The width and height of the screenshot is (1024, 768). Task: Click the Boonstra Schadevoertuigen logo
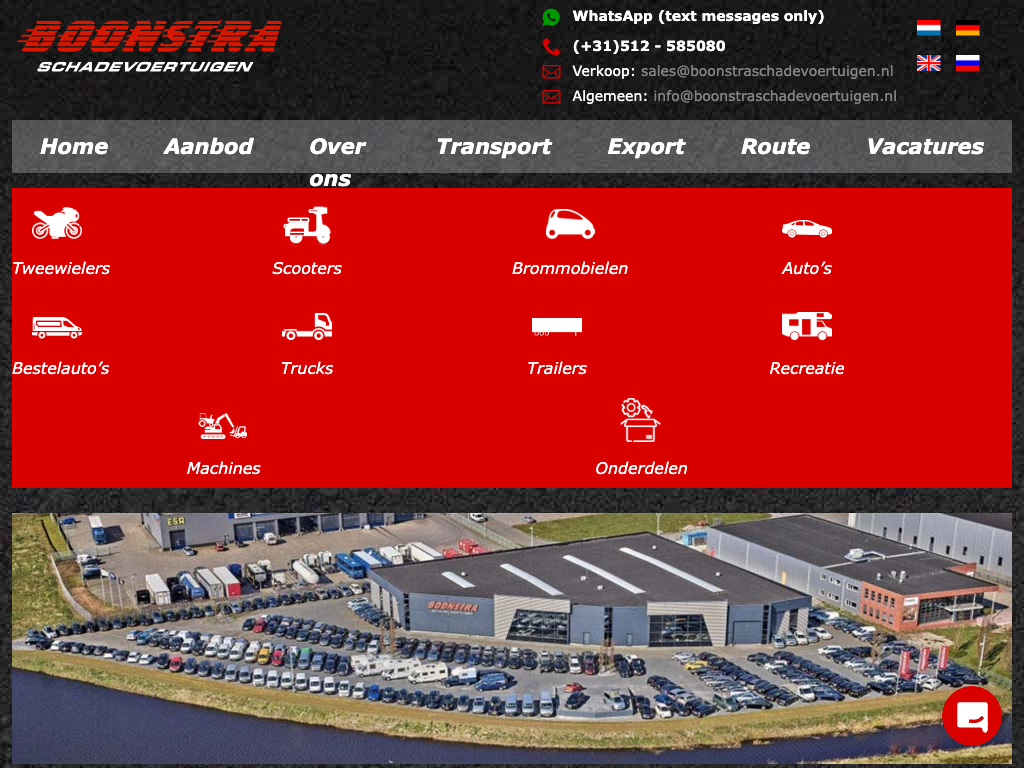coord(150,46)
